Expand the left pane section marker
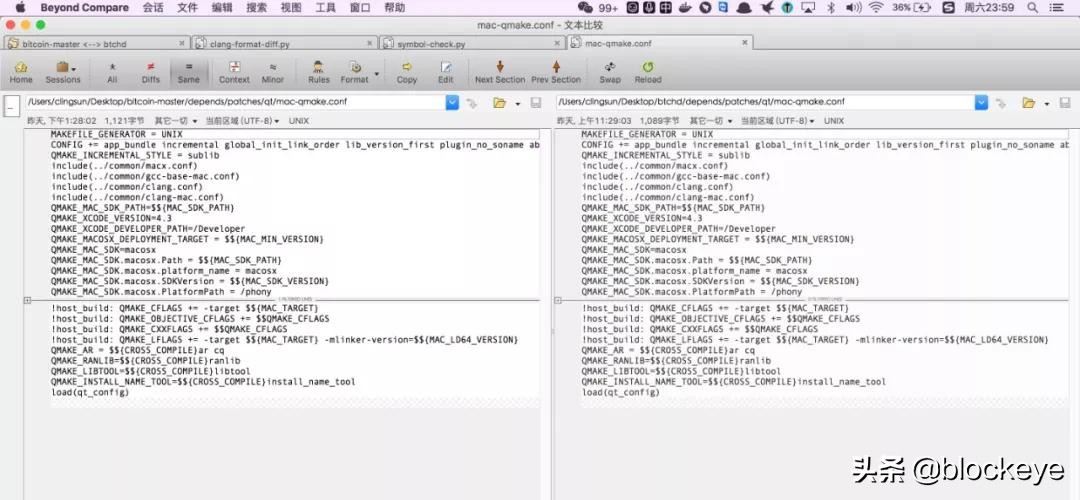This screenshot has width=1080, height=500. (x=27, y=300)
